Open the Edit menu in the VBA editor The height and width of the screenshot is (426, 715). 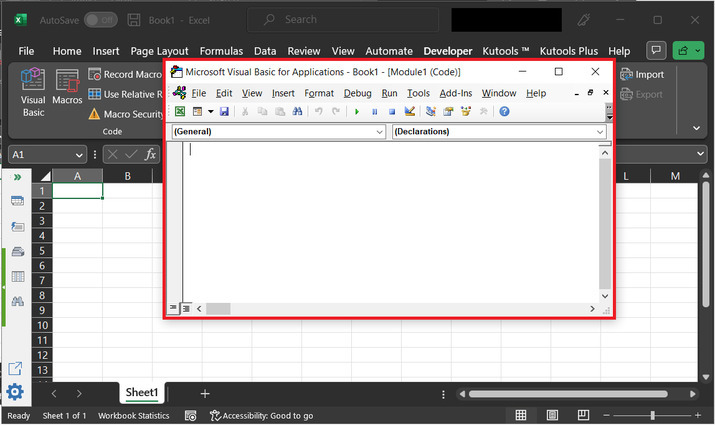tap(224, 93)
